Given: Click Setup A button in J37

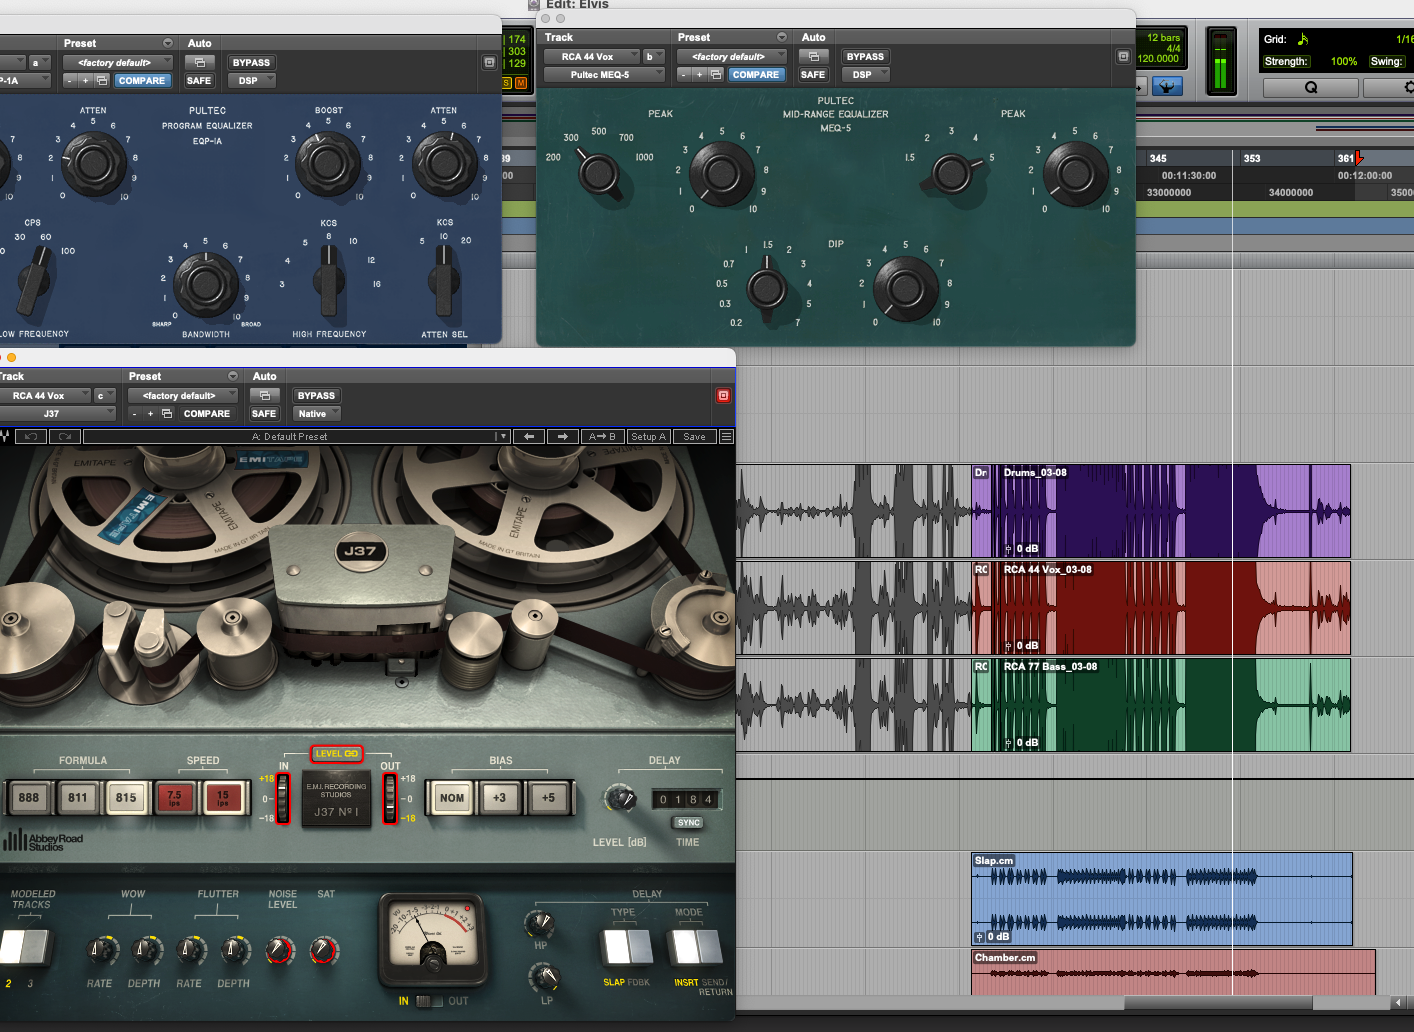Looking at the screenshot, I should [x=648, y=437].
